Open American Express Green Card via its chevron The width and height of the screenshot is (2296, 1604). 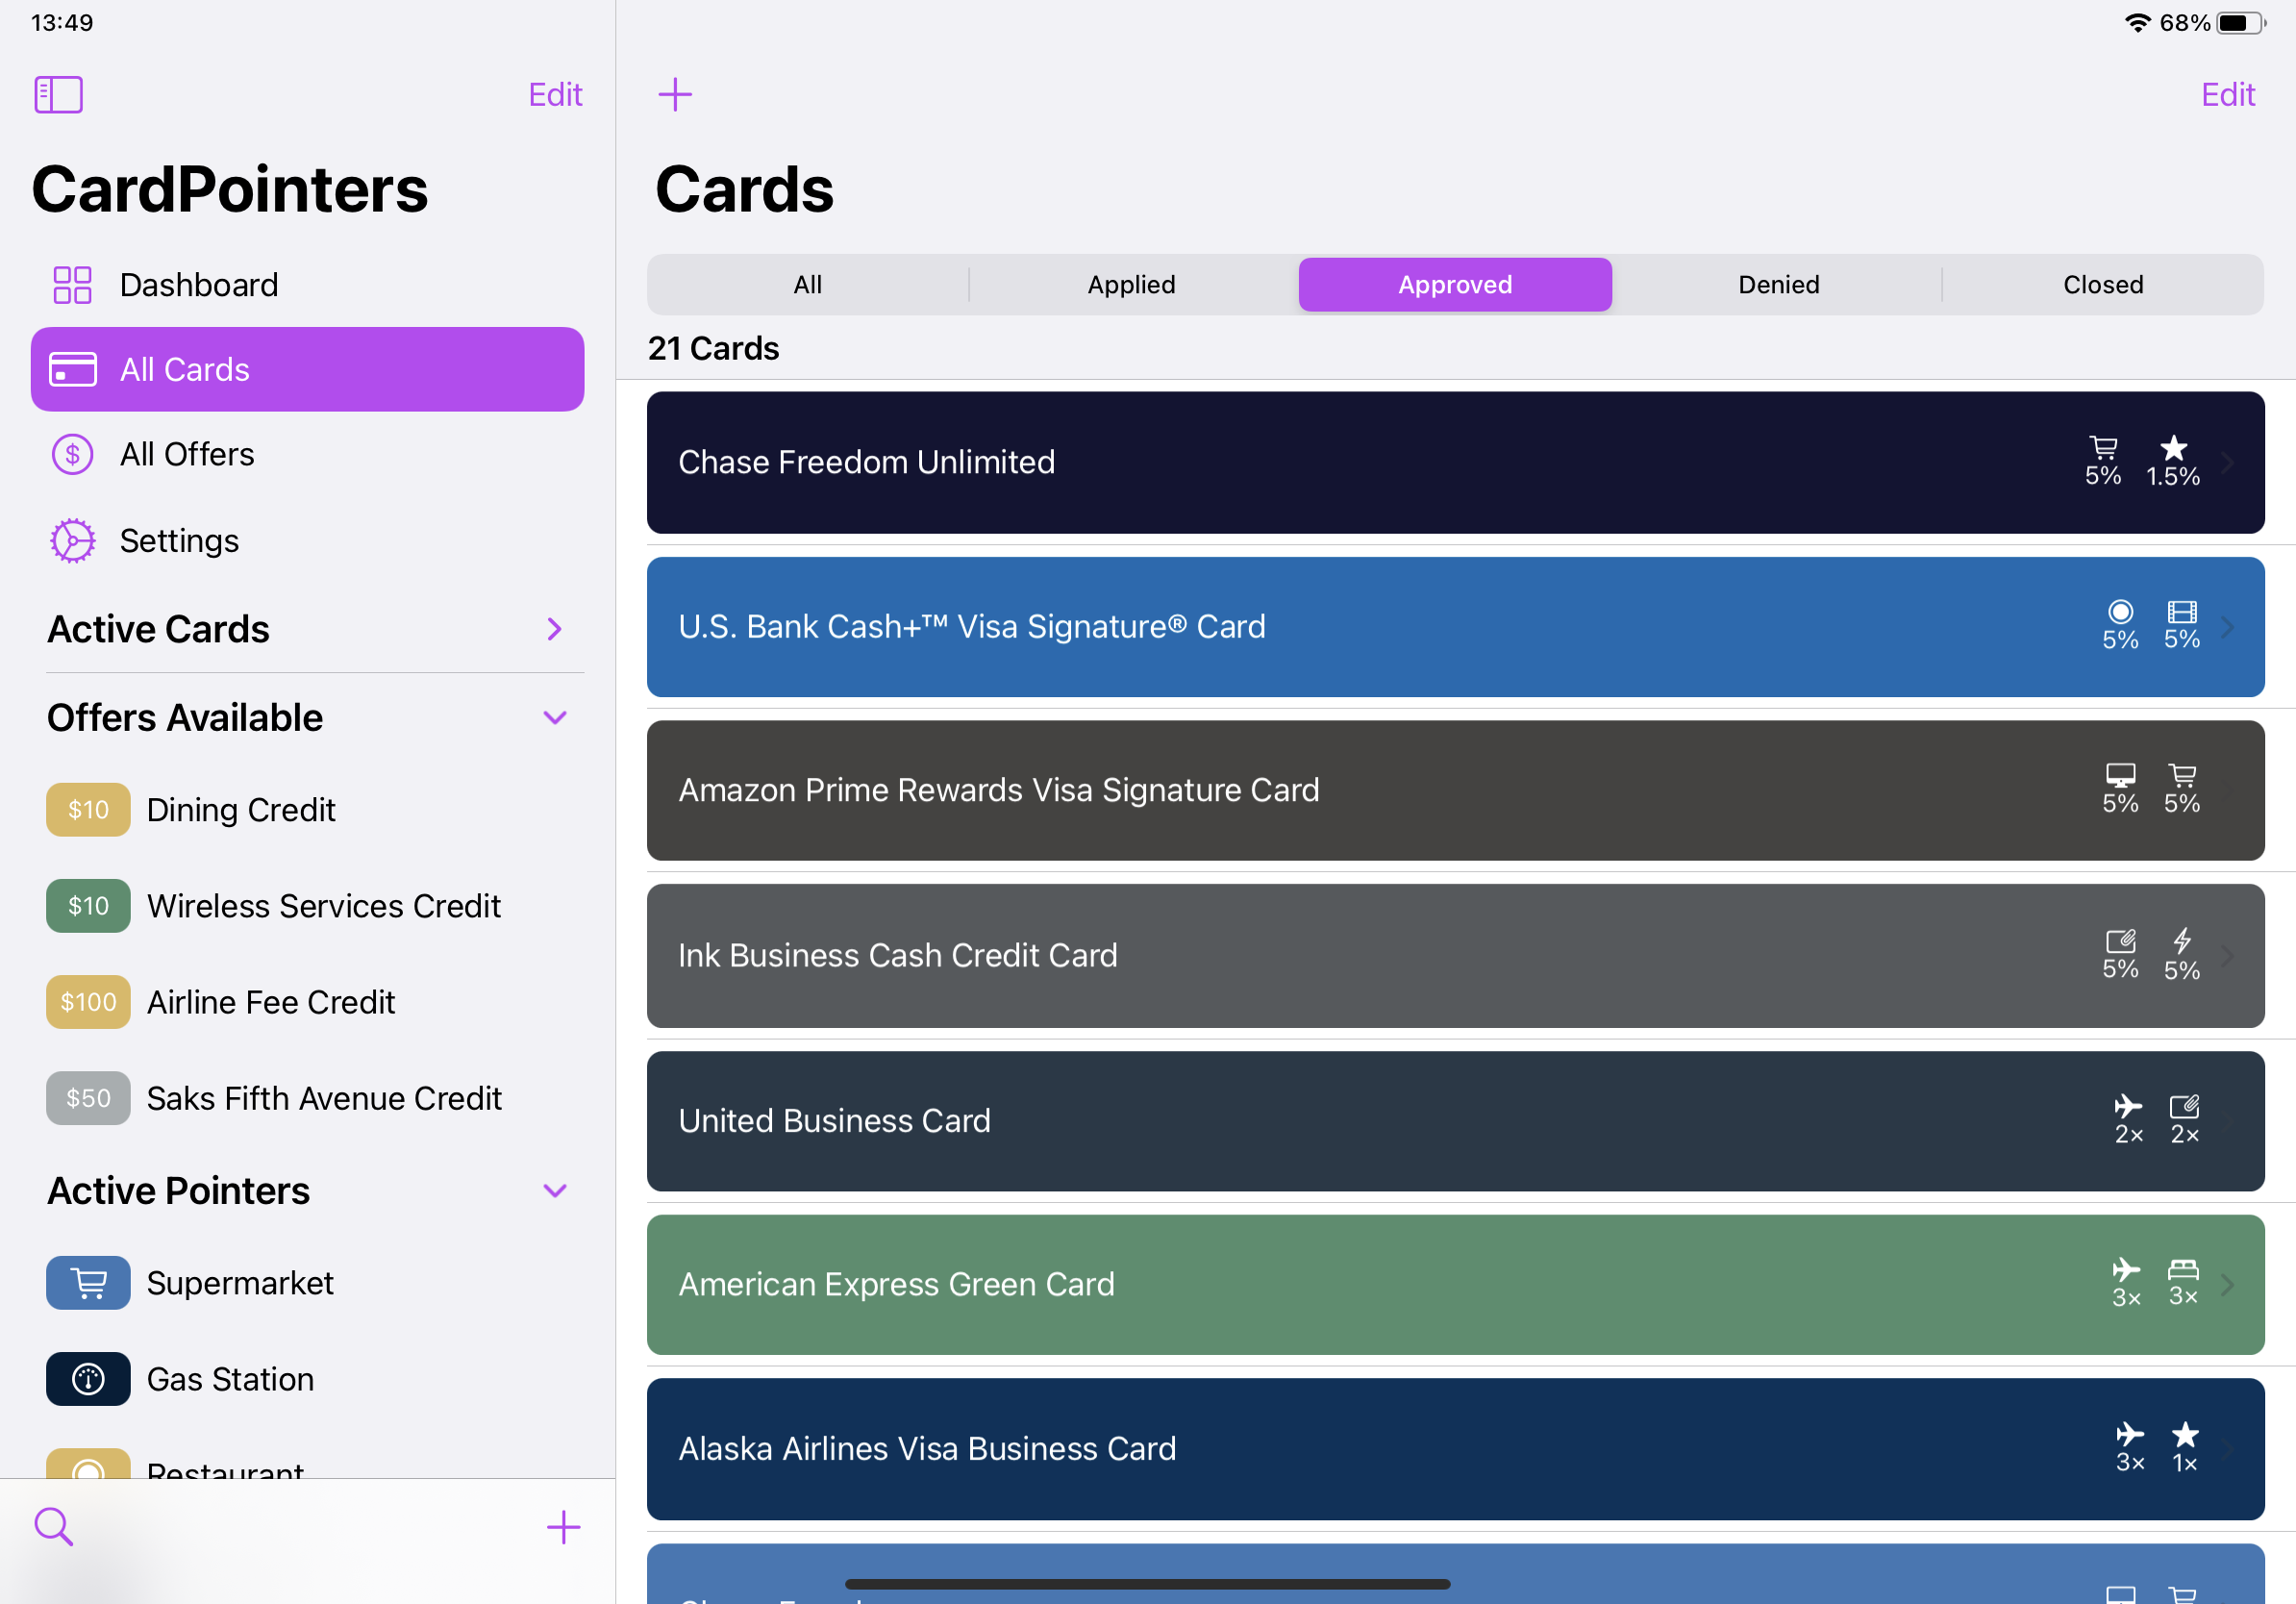click(2228, 1285)
